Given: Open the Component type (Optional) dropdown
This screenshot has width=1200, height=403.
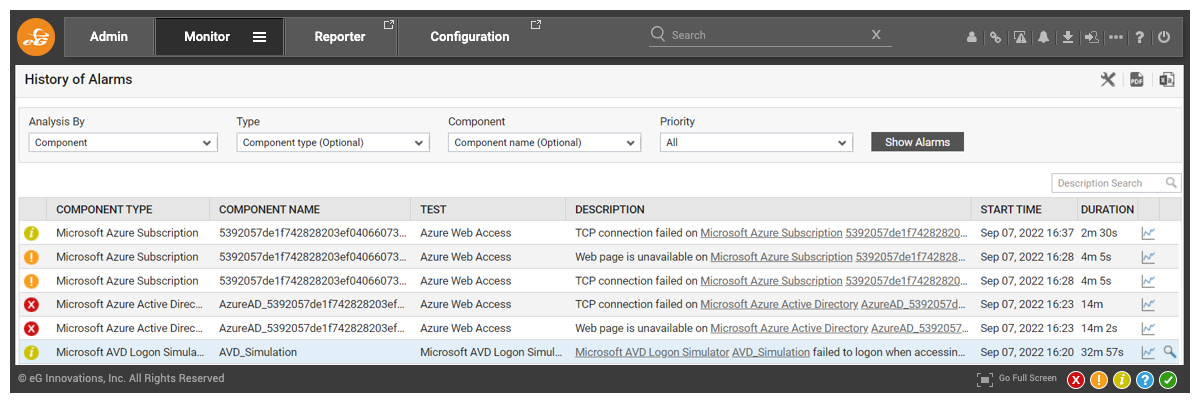Looking at the screenshot, I should click(x=333, y=143).
